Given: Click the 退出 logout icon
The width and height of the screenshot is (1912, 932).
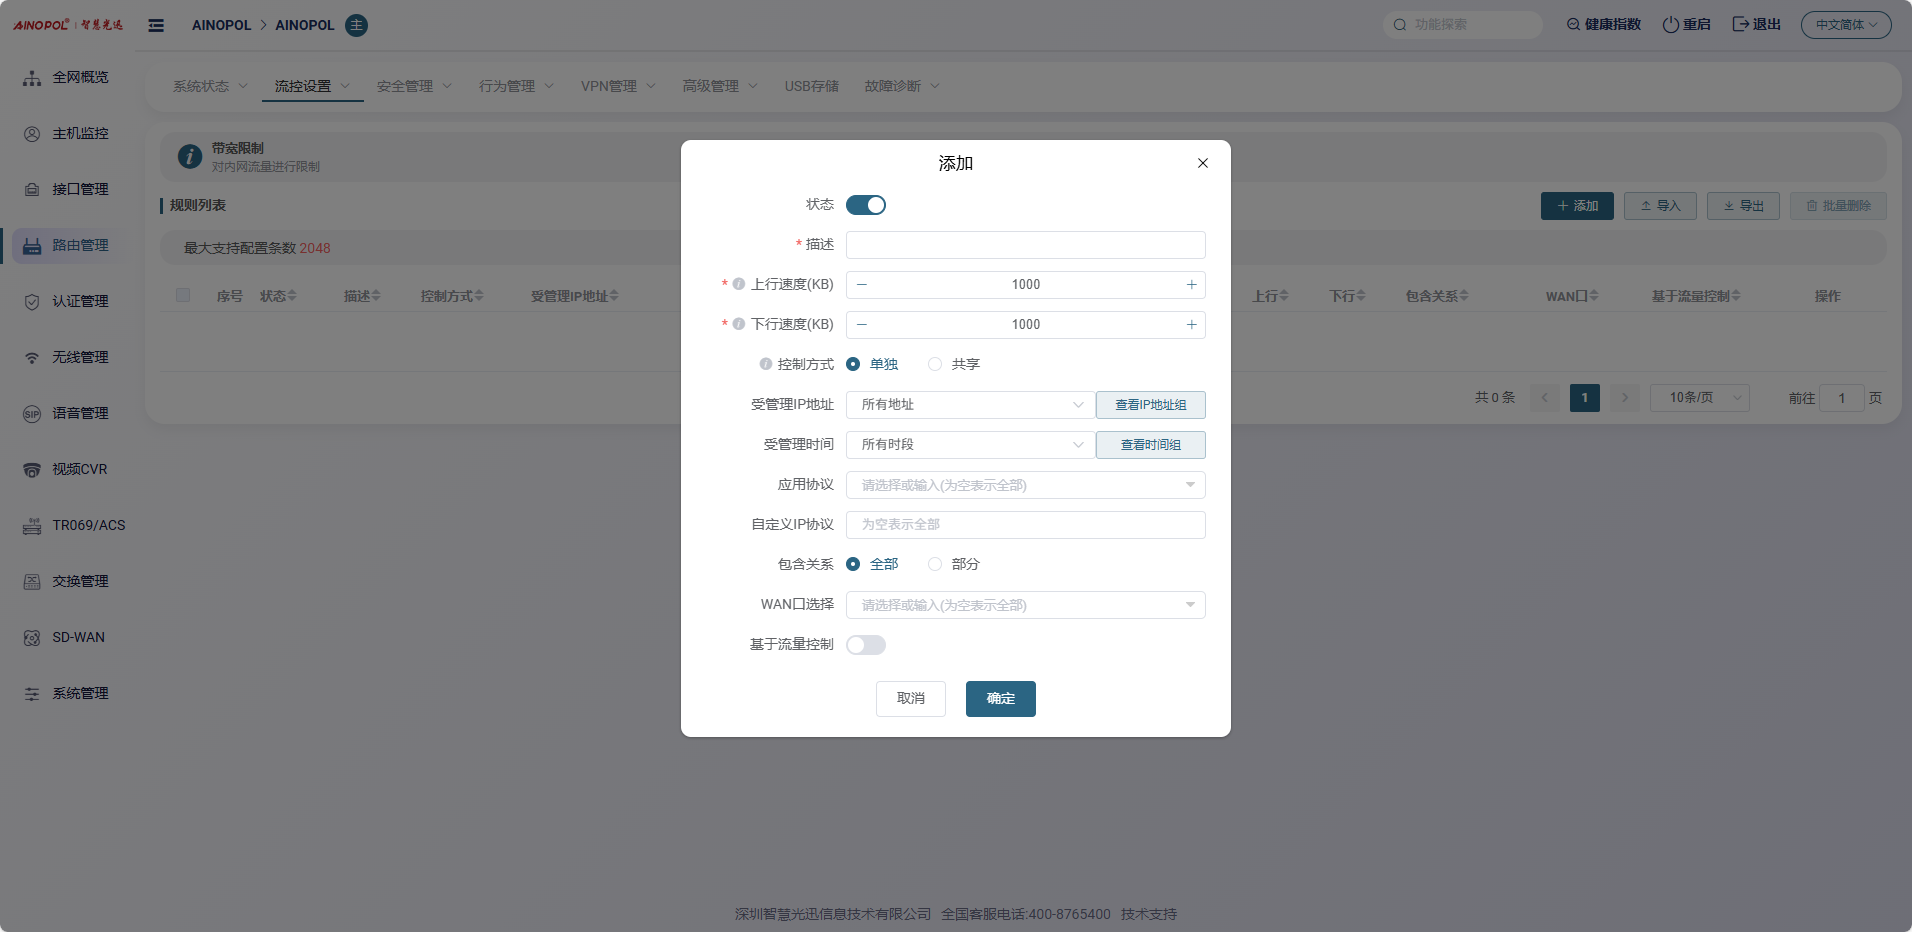Looking at the screenshot, I should pos(1740,25).
